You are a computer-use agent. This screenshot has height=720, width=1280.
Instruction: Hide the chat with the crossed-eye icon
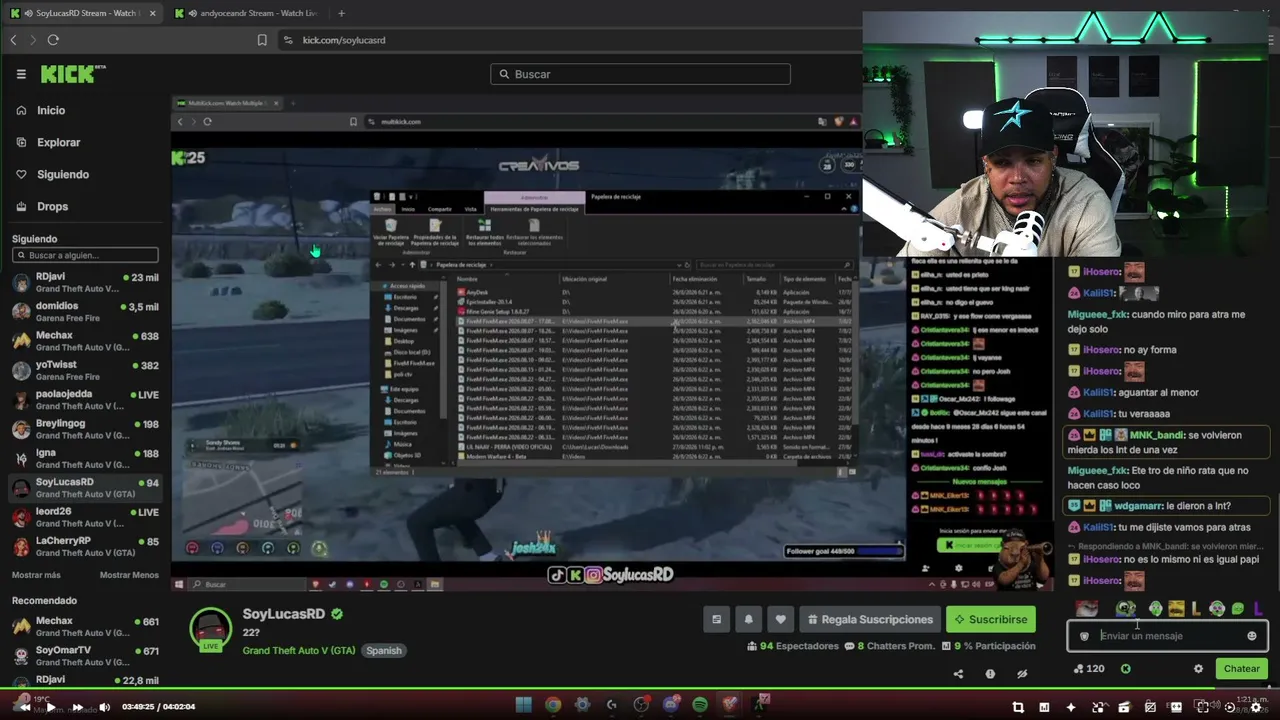tap(1022, 674)
